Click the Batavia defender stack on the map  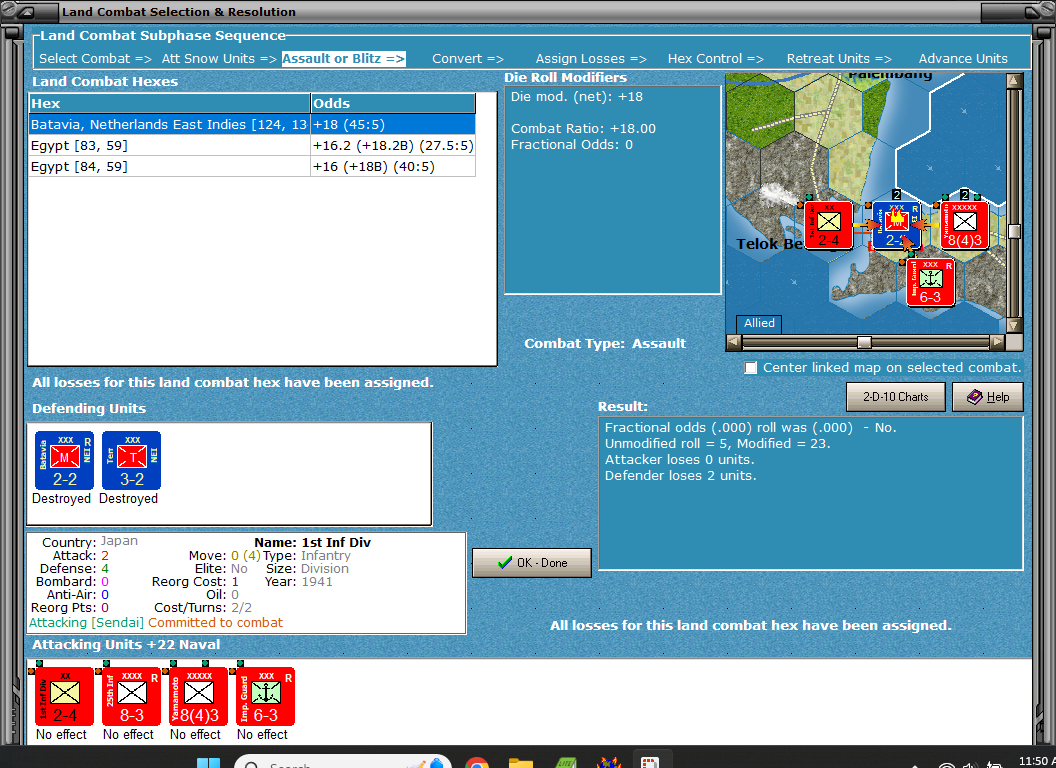[x=896, y=226]
